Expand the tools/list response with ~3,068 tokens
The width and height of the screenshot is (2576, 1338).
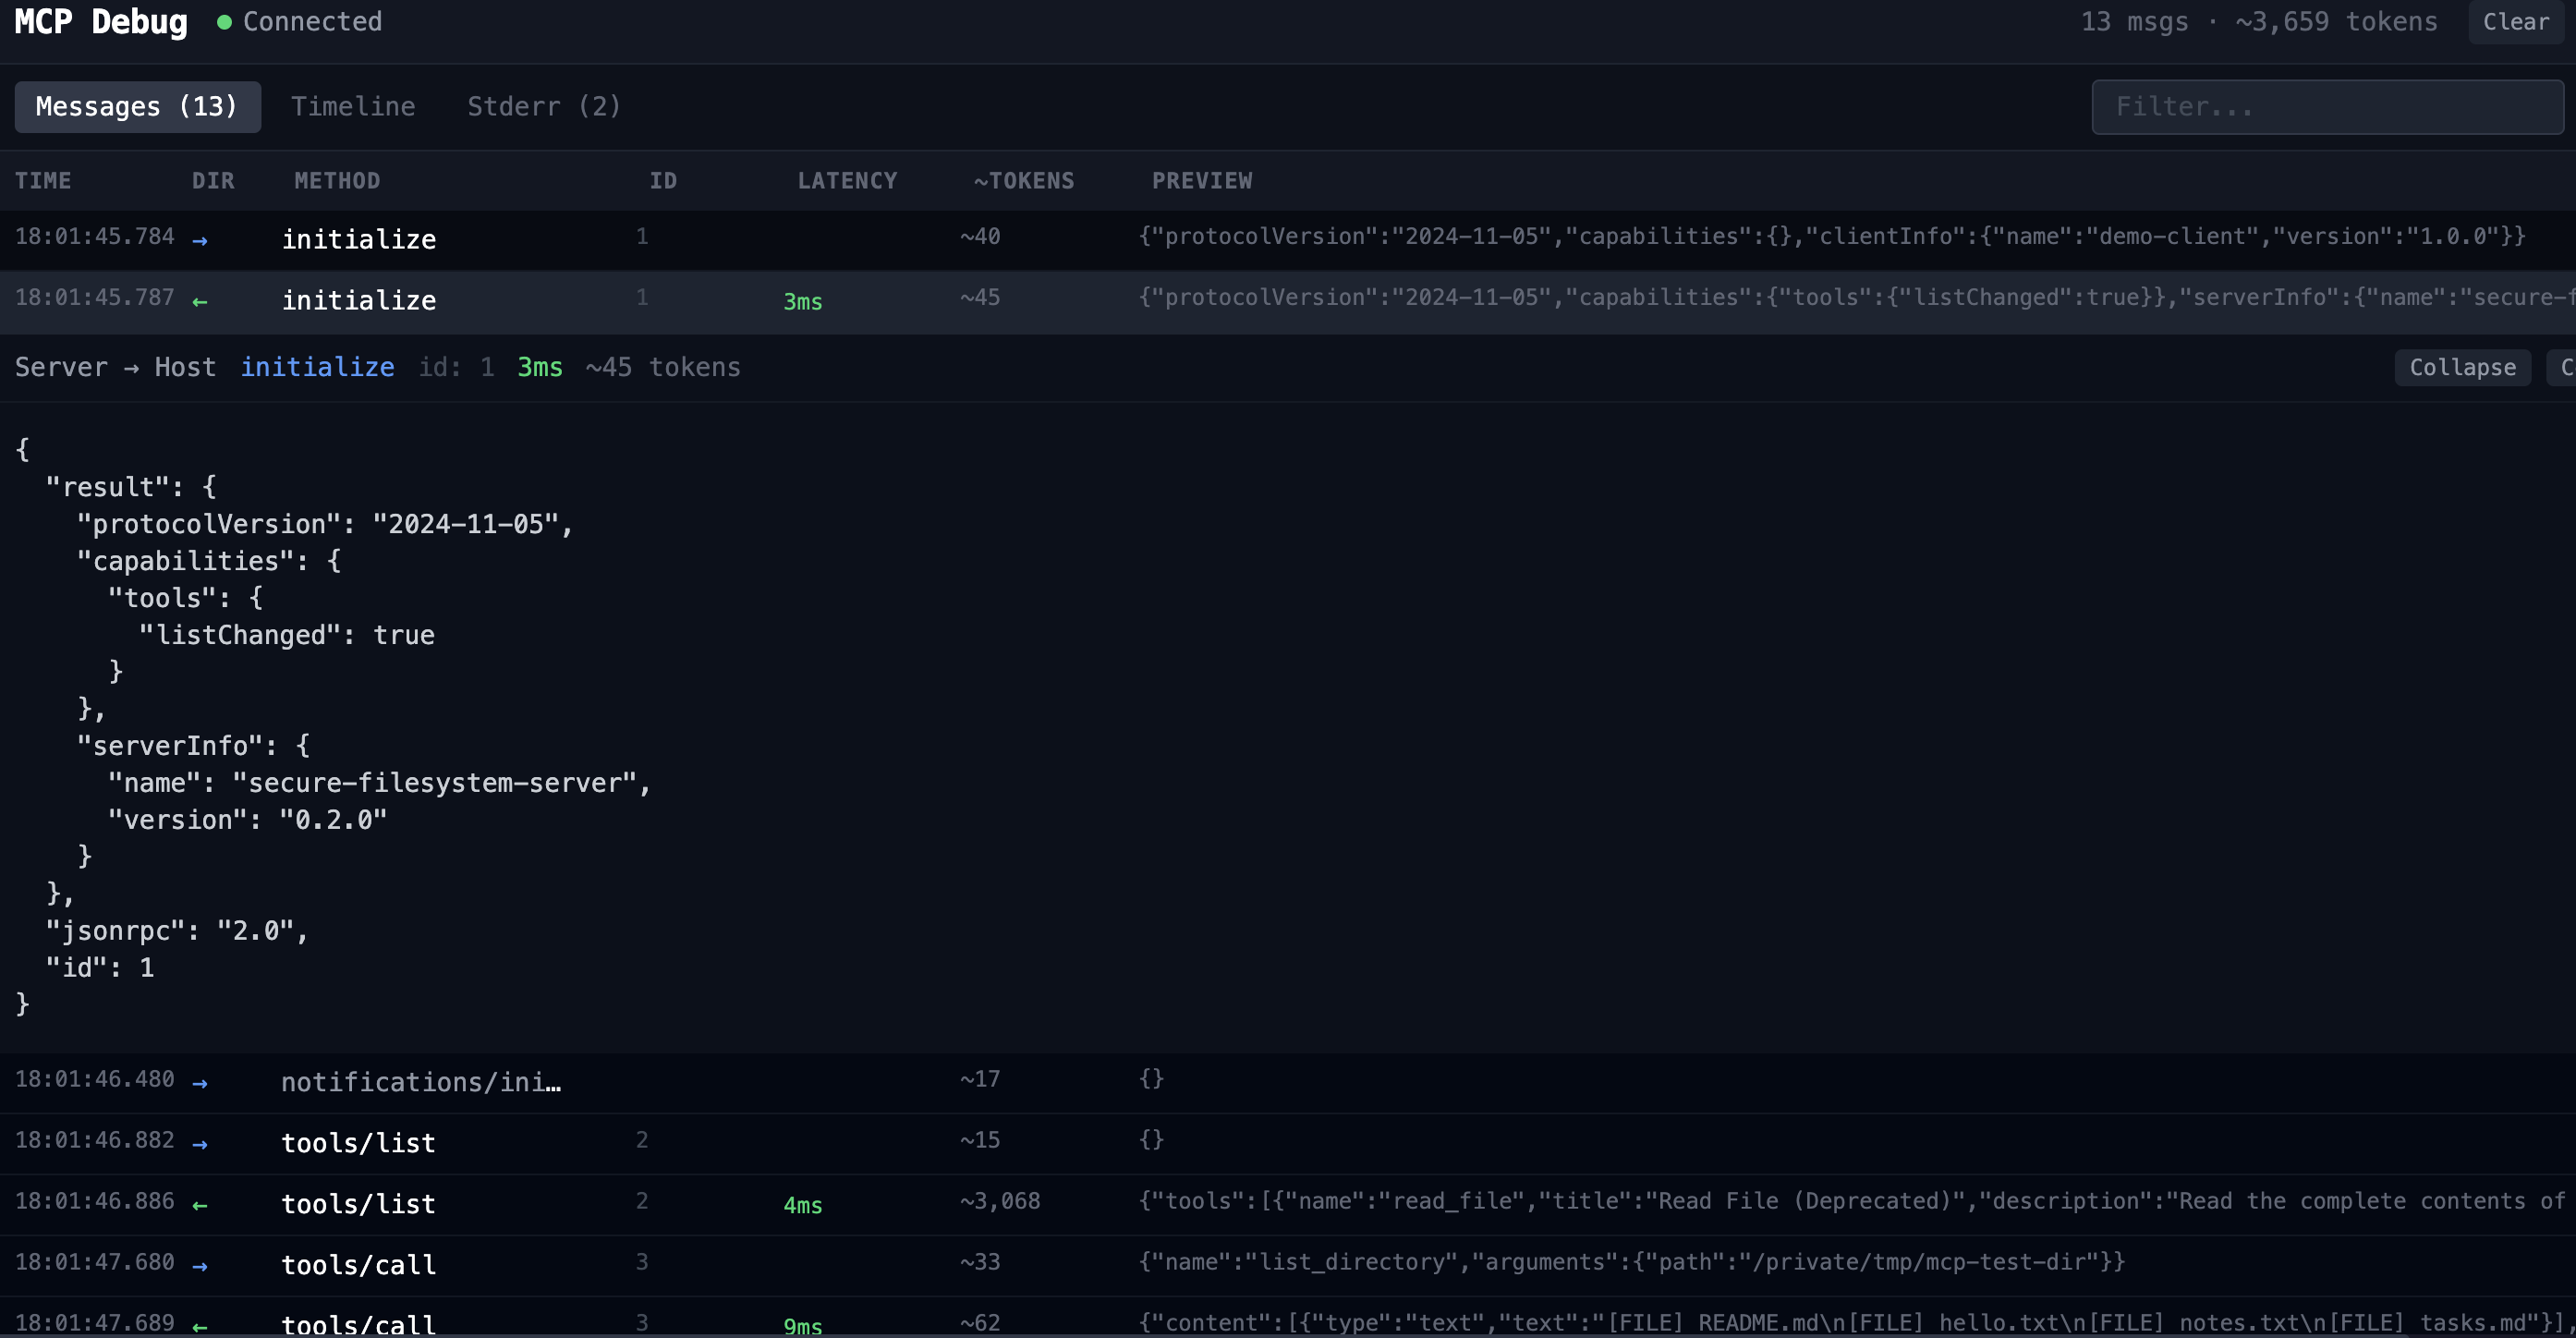tap(358, 1204)
